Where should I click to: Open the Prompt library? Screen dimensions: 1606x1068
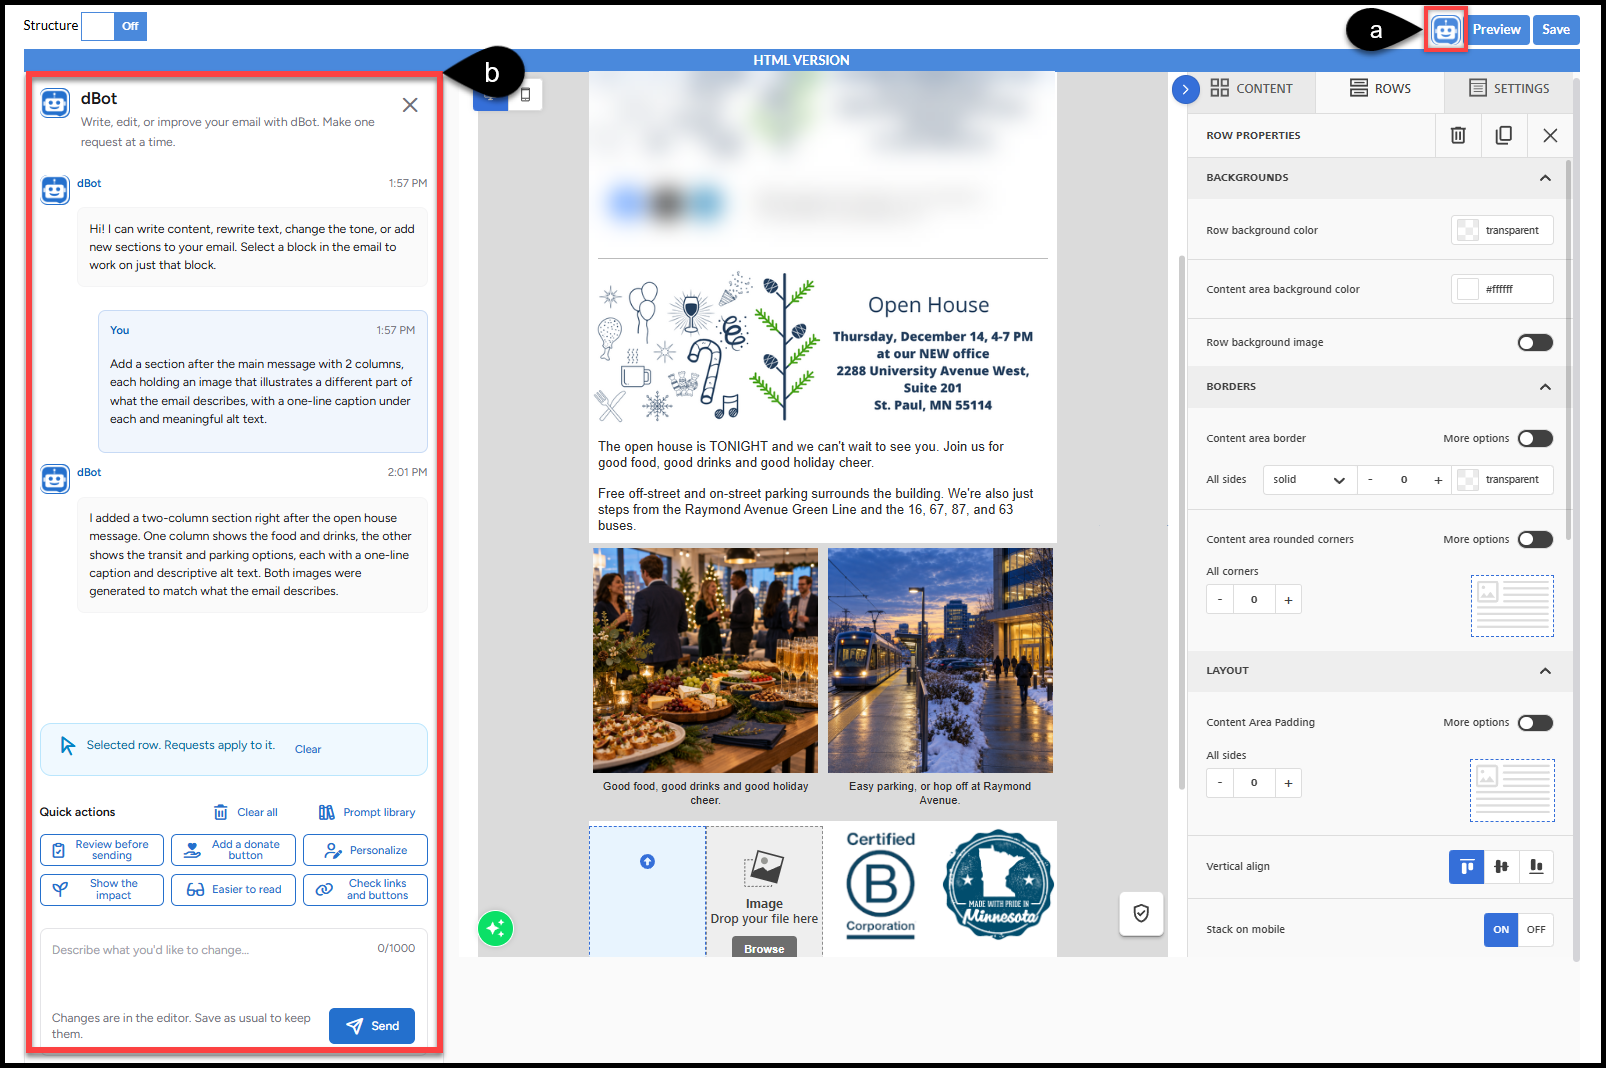(x=367, y=813)
